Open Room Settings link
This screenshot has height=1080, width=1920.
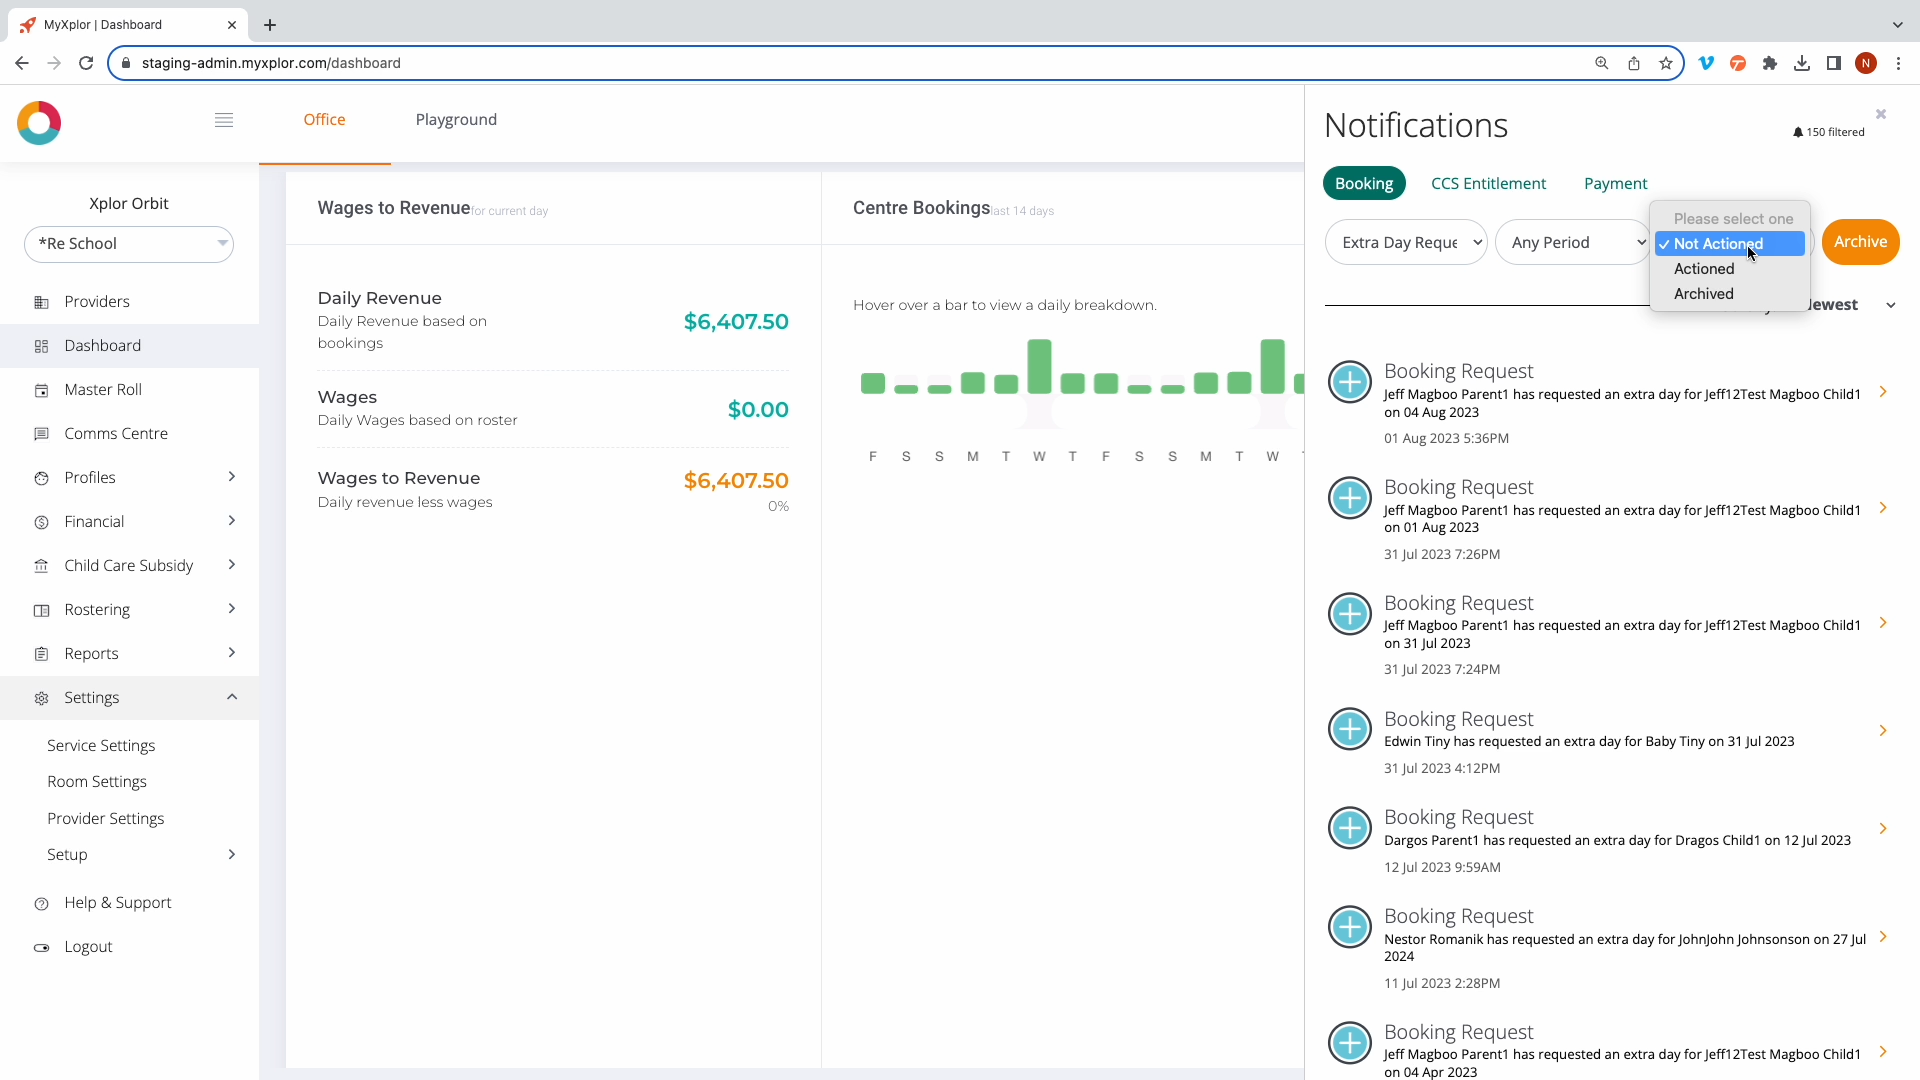tap(97, 782)
